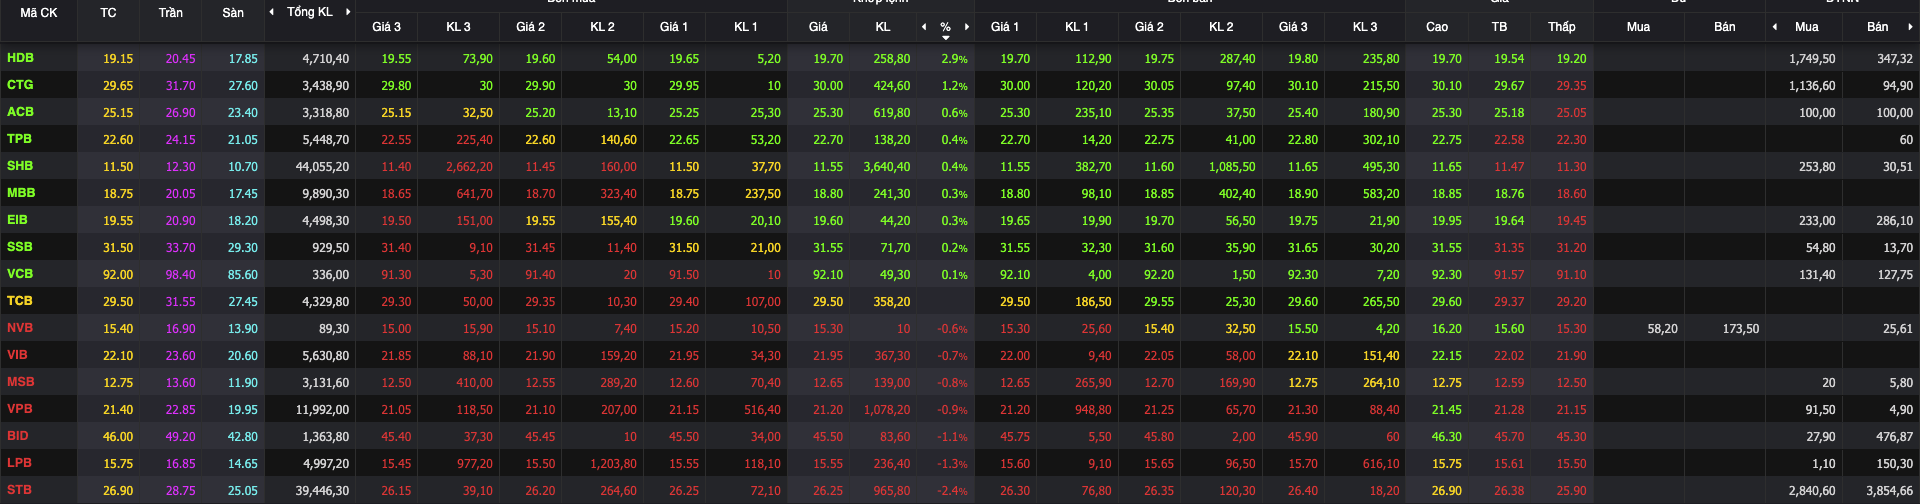1920x504 pixels.
Task: Select SHB total volume 44,055,20
Action: (322, 167)
